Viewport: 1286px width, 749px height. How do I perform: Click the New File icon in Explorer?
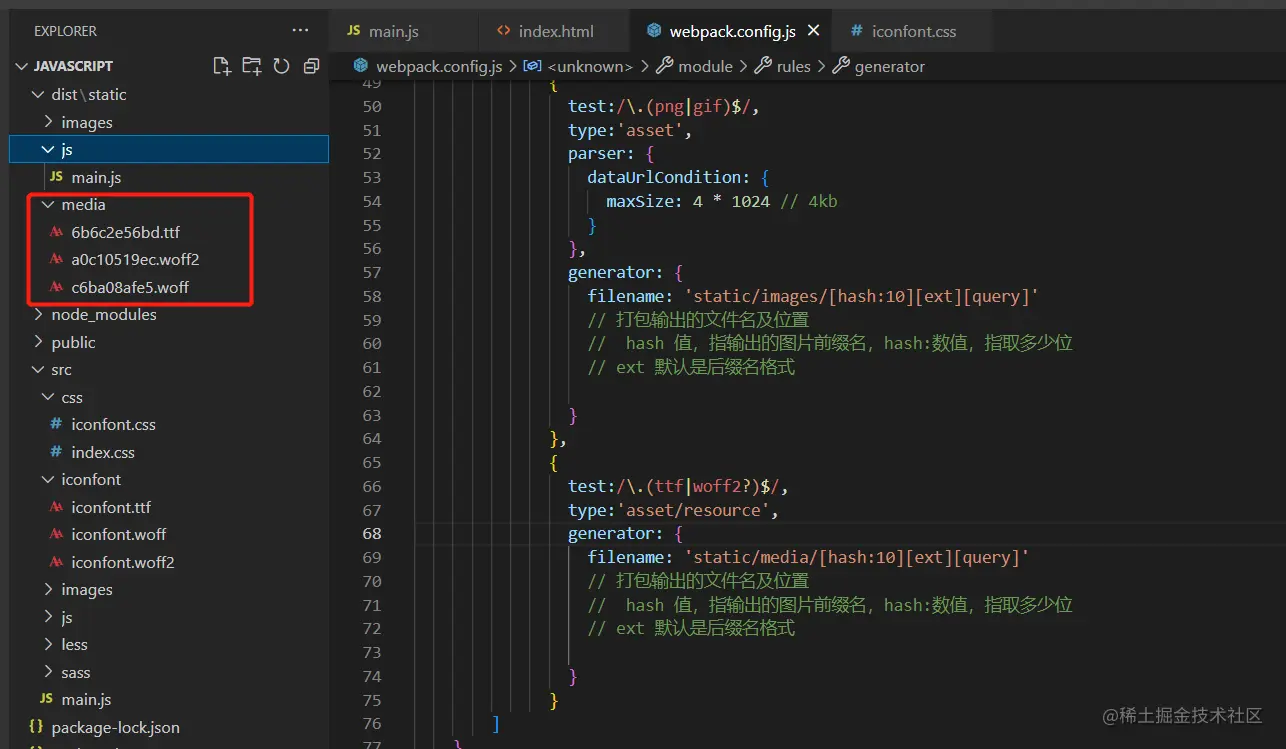tap(222, 66)
